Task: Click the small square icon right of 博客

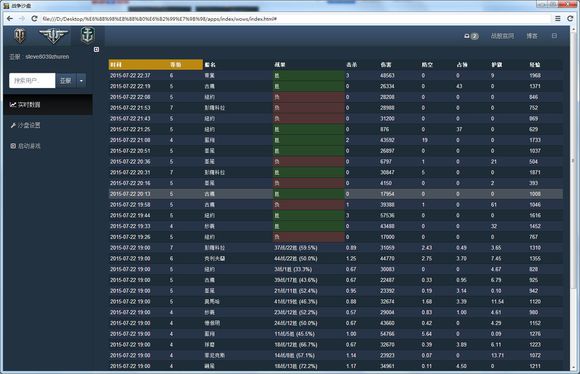Action: (554, 36)
